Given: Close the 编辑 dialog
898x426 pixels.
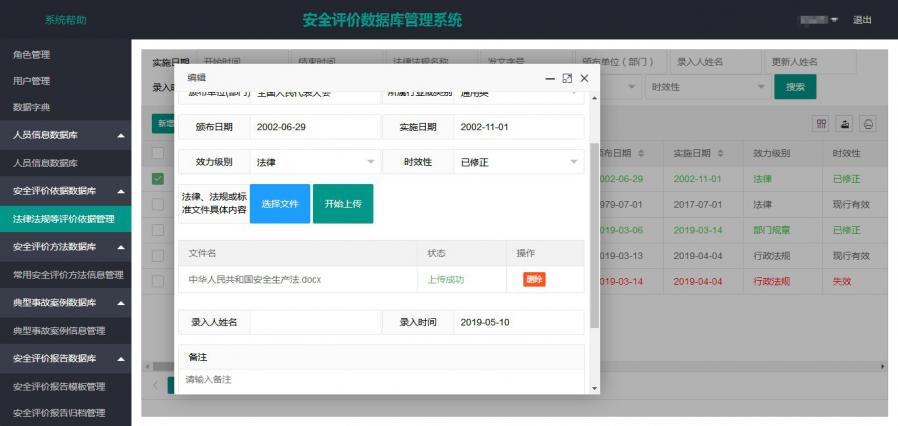Looking at the screenshot, I should [x=585, y=78].
